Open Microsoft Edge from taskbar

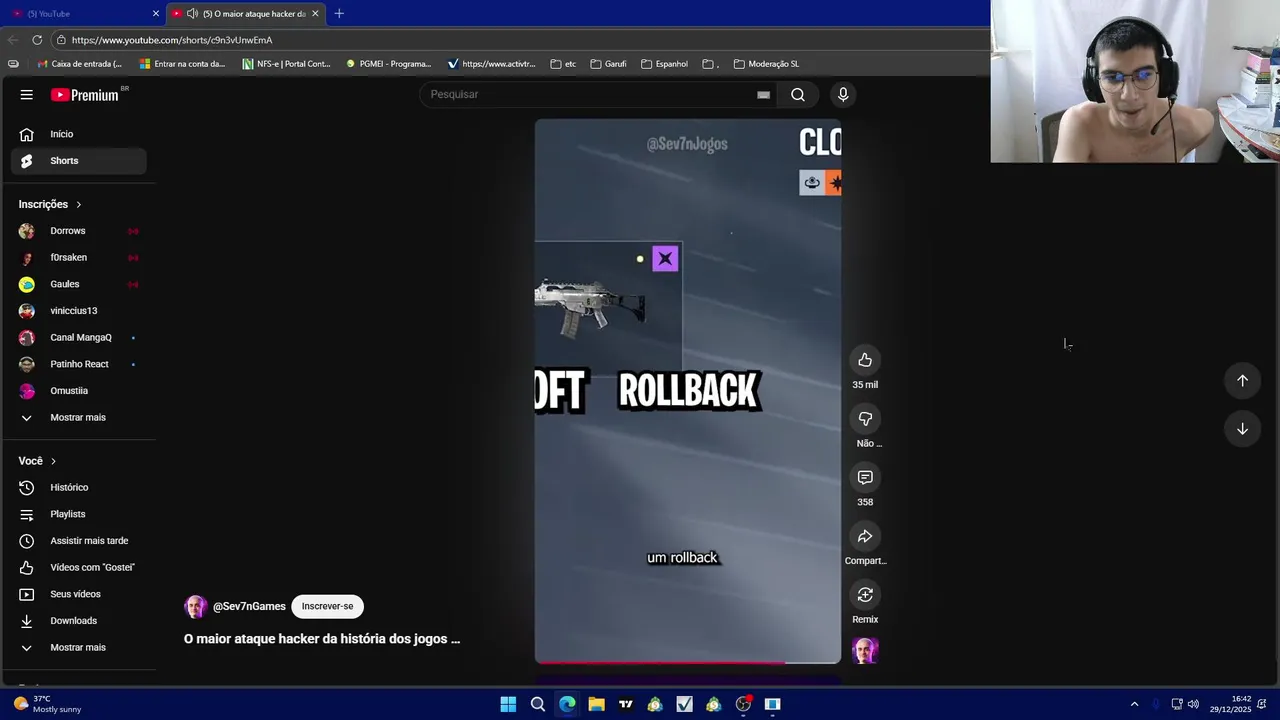[x=567, y=704]
